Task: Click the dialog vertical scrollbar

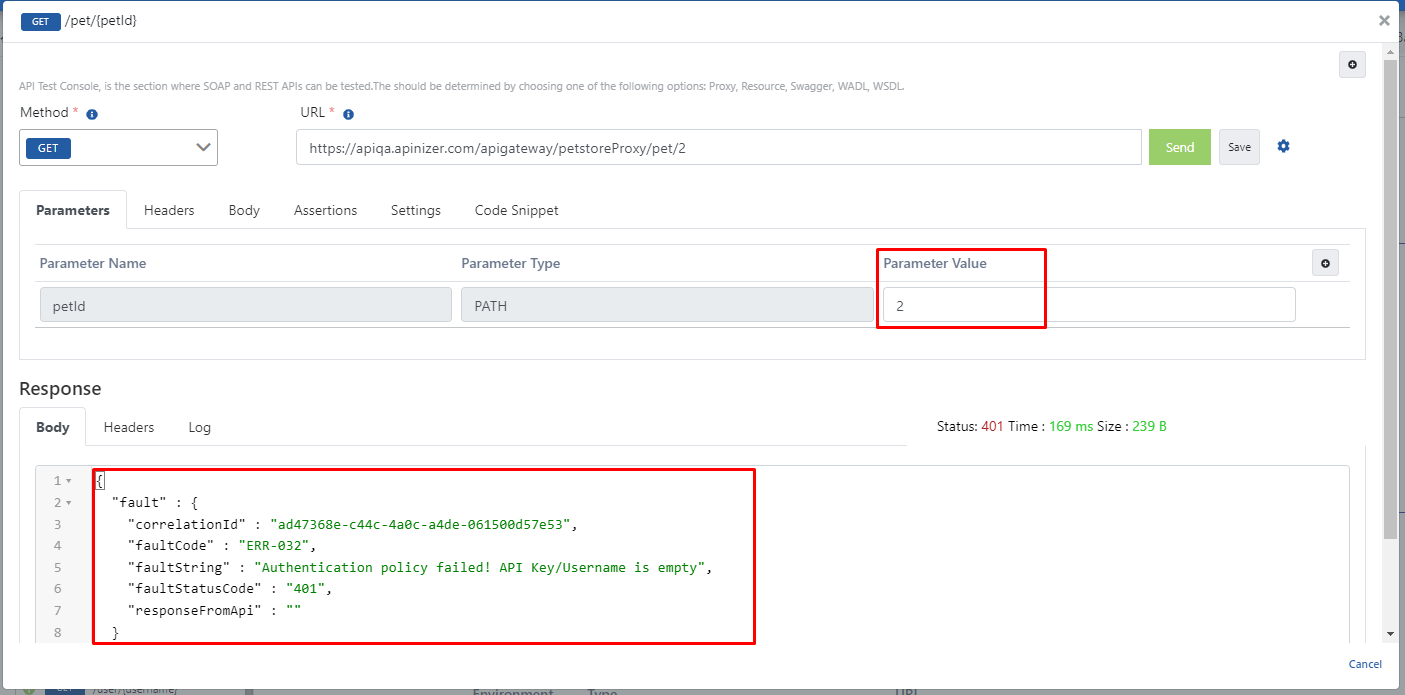Action: 1390,300
